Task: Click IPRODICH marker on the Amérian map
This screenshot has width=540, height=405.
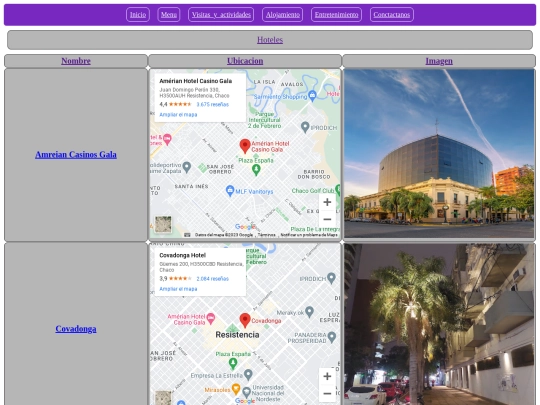Action: click(x=305, y=127)
